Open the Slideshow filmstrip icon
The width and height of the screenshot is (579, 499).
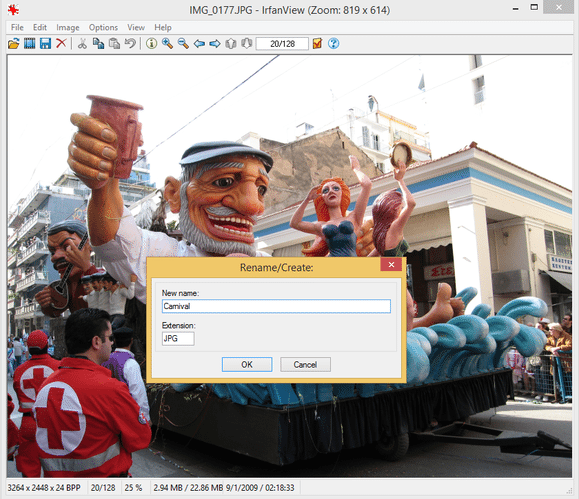[30, 44]
